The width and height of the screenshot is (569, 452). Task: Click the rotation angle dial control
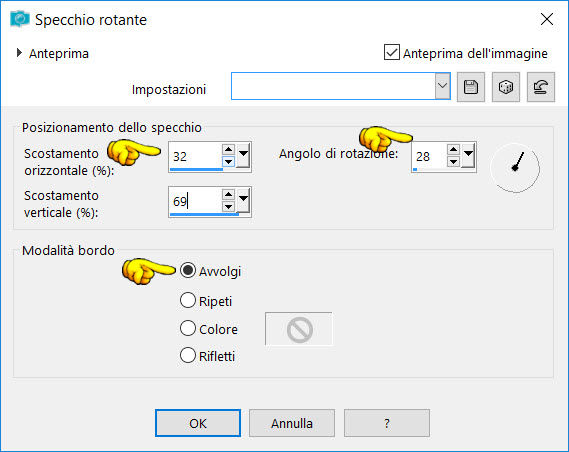[x=515, y=167]
